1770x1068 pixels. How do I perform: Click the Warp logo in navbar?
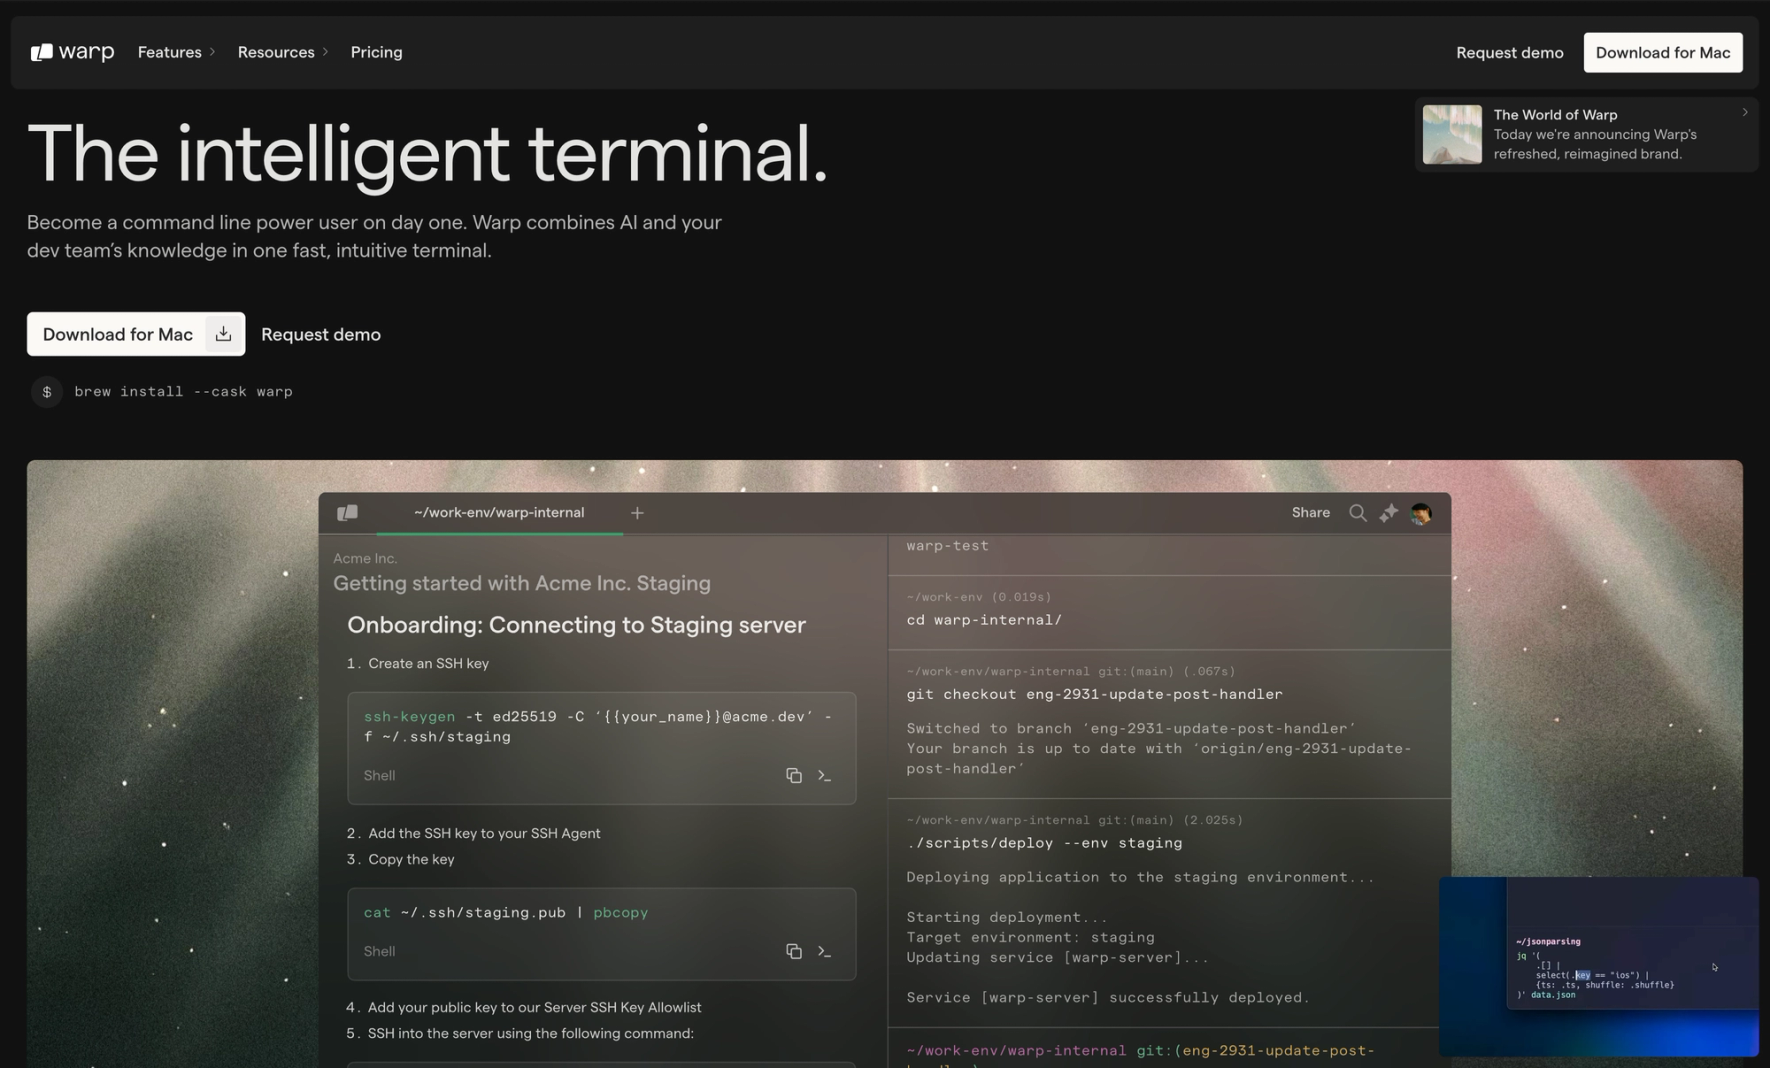click(72, 52)
